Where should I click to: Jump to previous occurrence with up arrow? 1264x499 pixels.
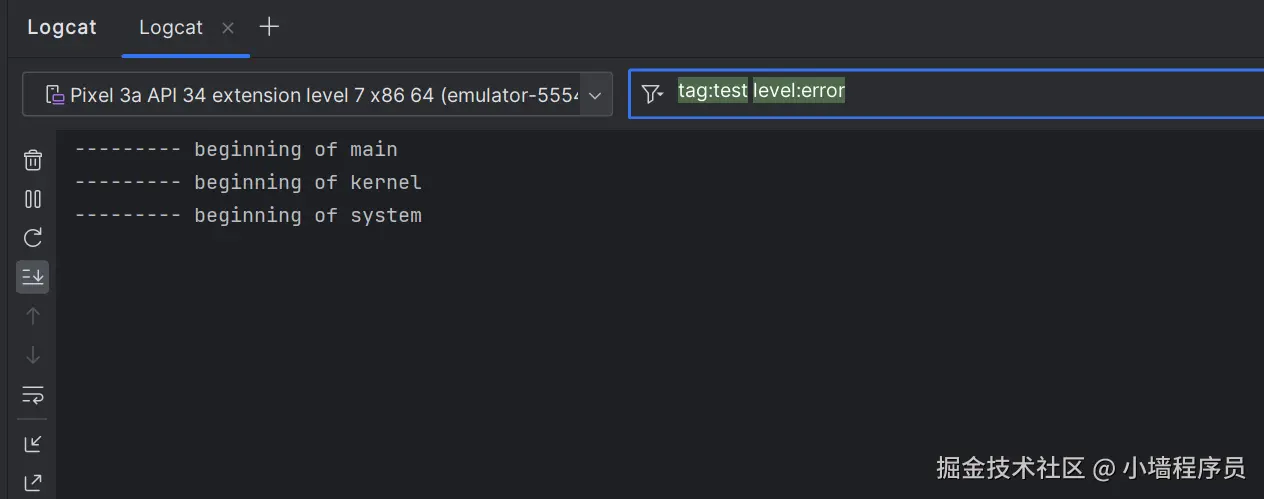click(x=33, y=316)
